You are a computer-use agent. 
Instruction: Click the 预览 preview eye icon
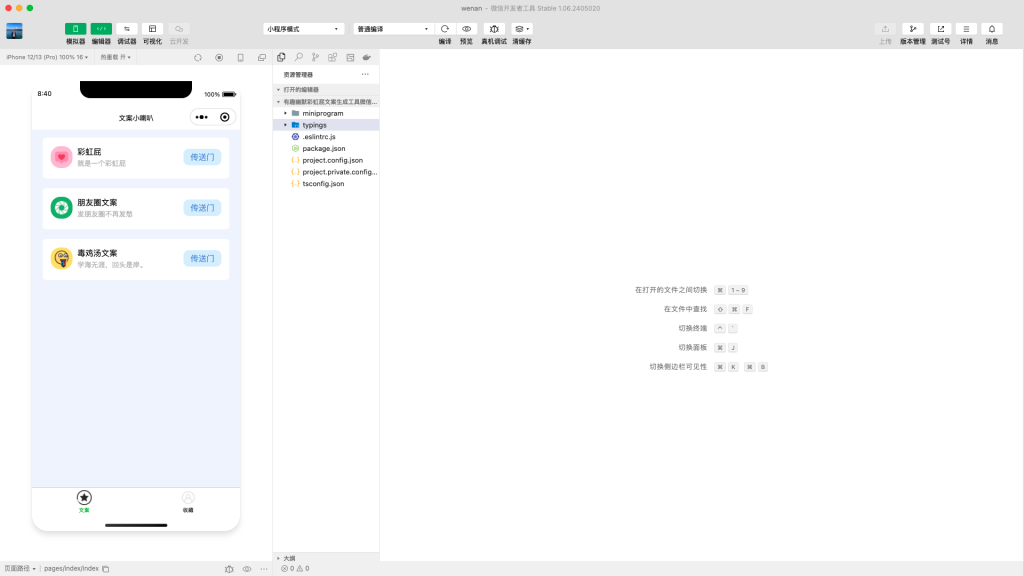coord(466,29)
